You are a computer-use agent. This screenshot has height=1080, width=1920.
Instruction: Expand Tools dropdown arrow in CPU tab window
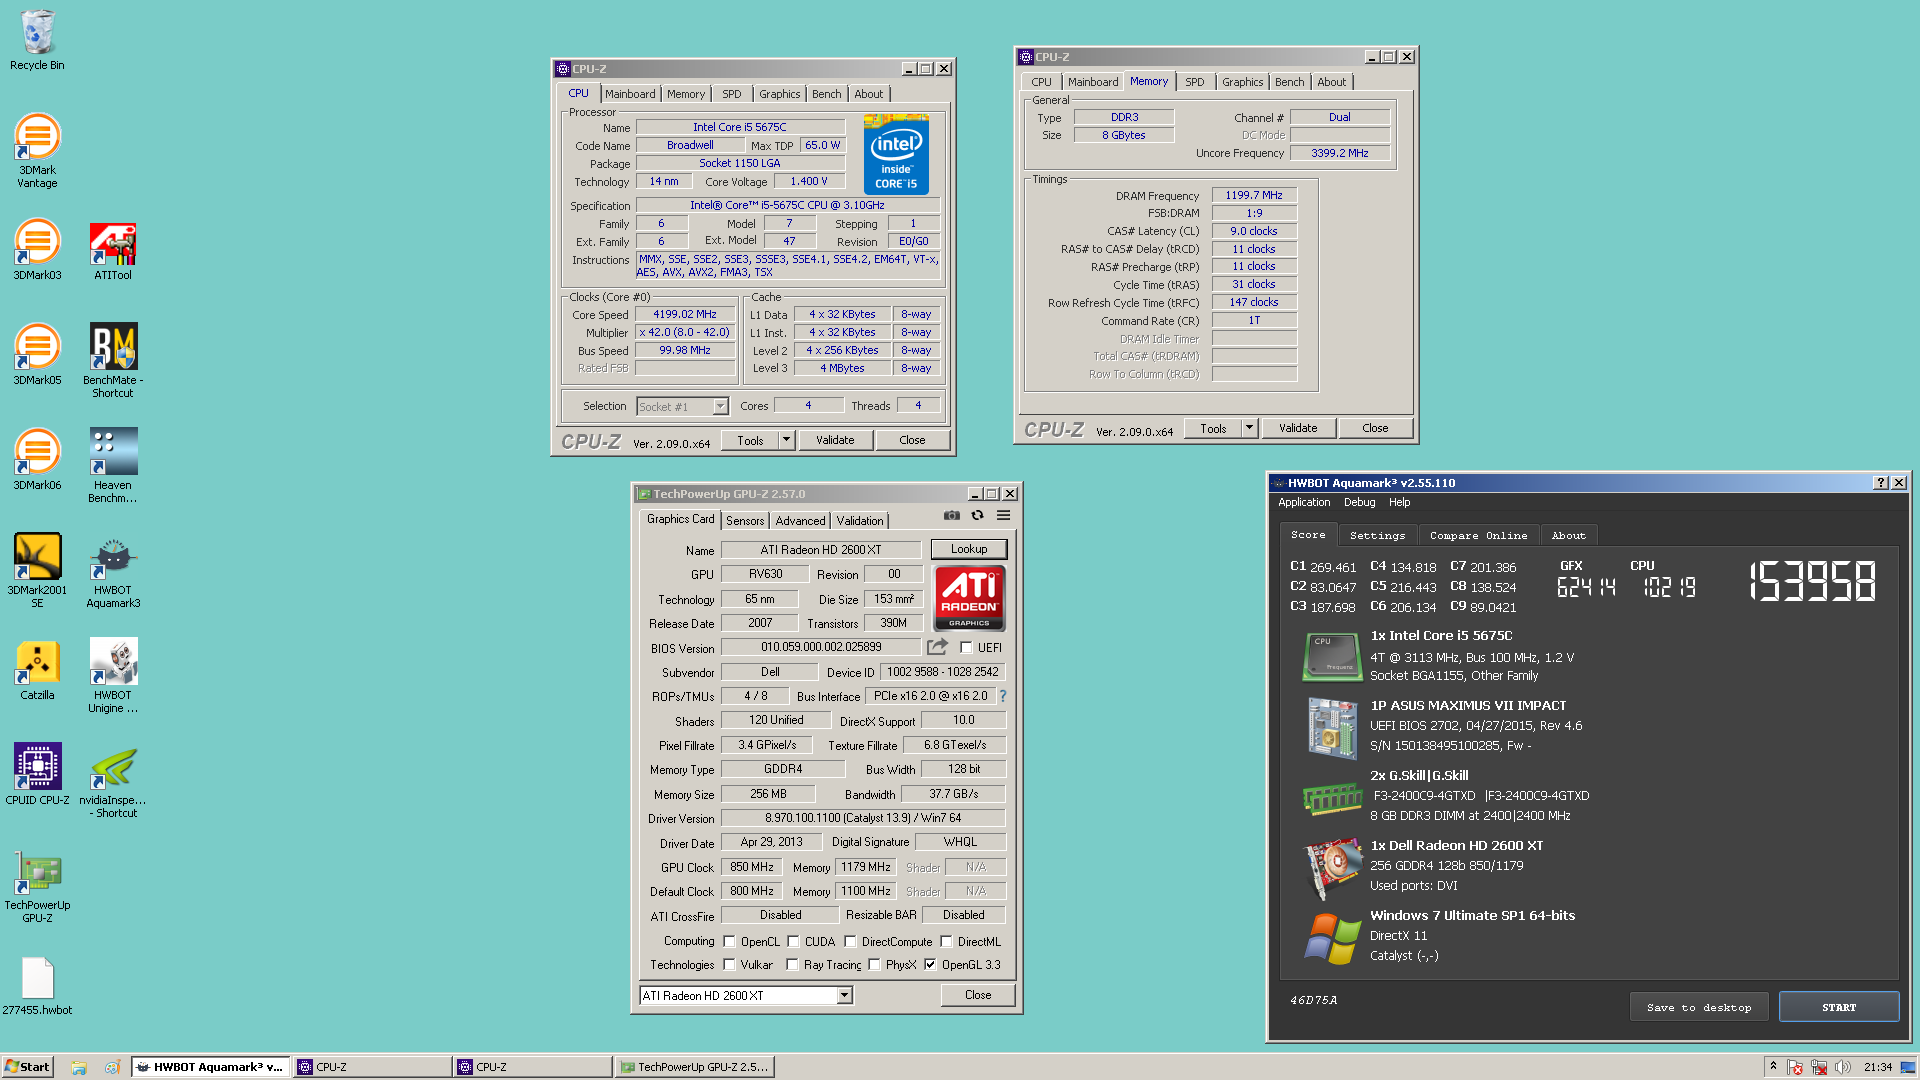point(786,440)
